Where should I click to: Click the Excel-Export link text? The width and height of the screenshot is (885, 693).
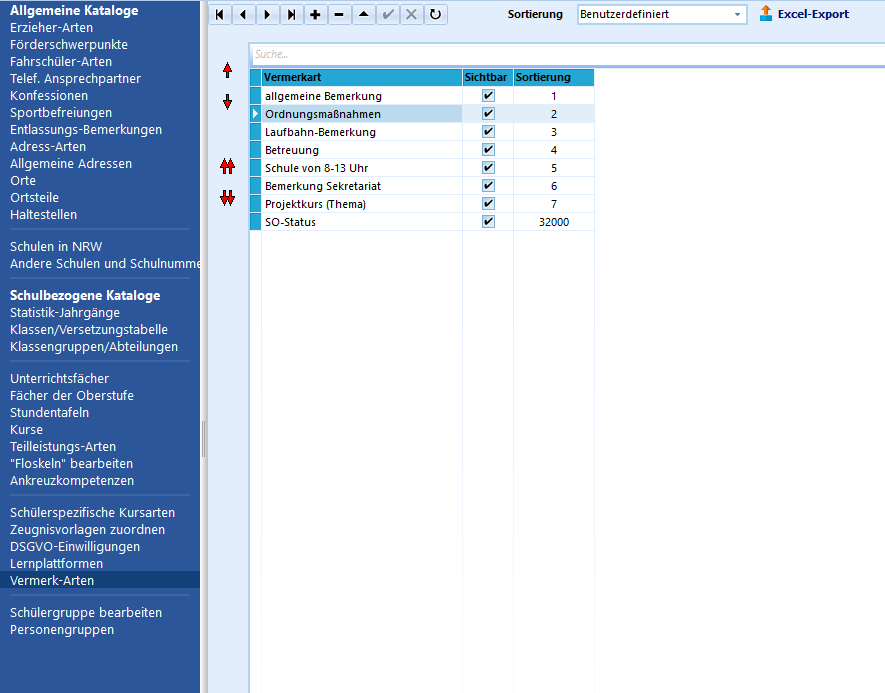813,14
